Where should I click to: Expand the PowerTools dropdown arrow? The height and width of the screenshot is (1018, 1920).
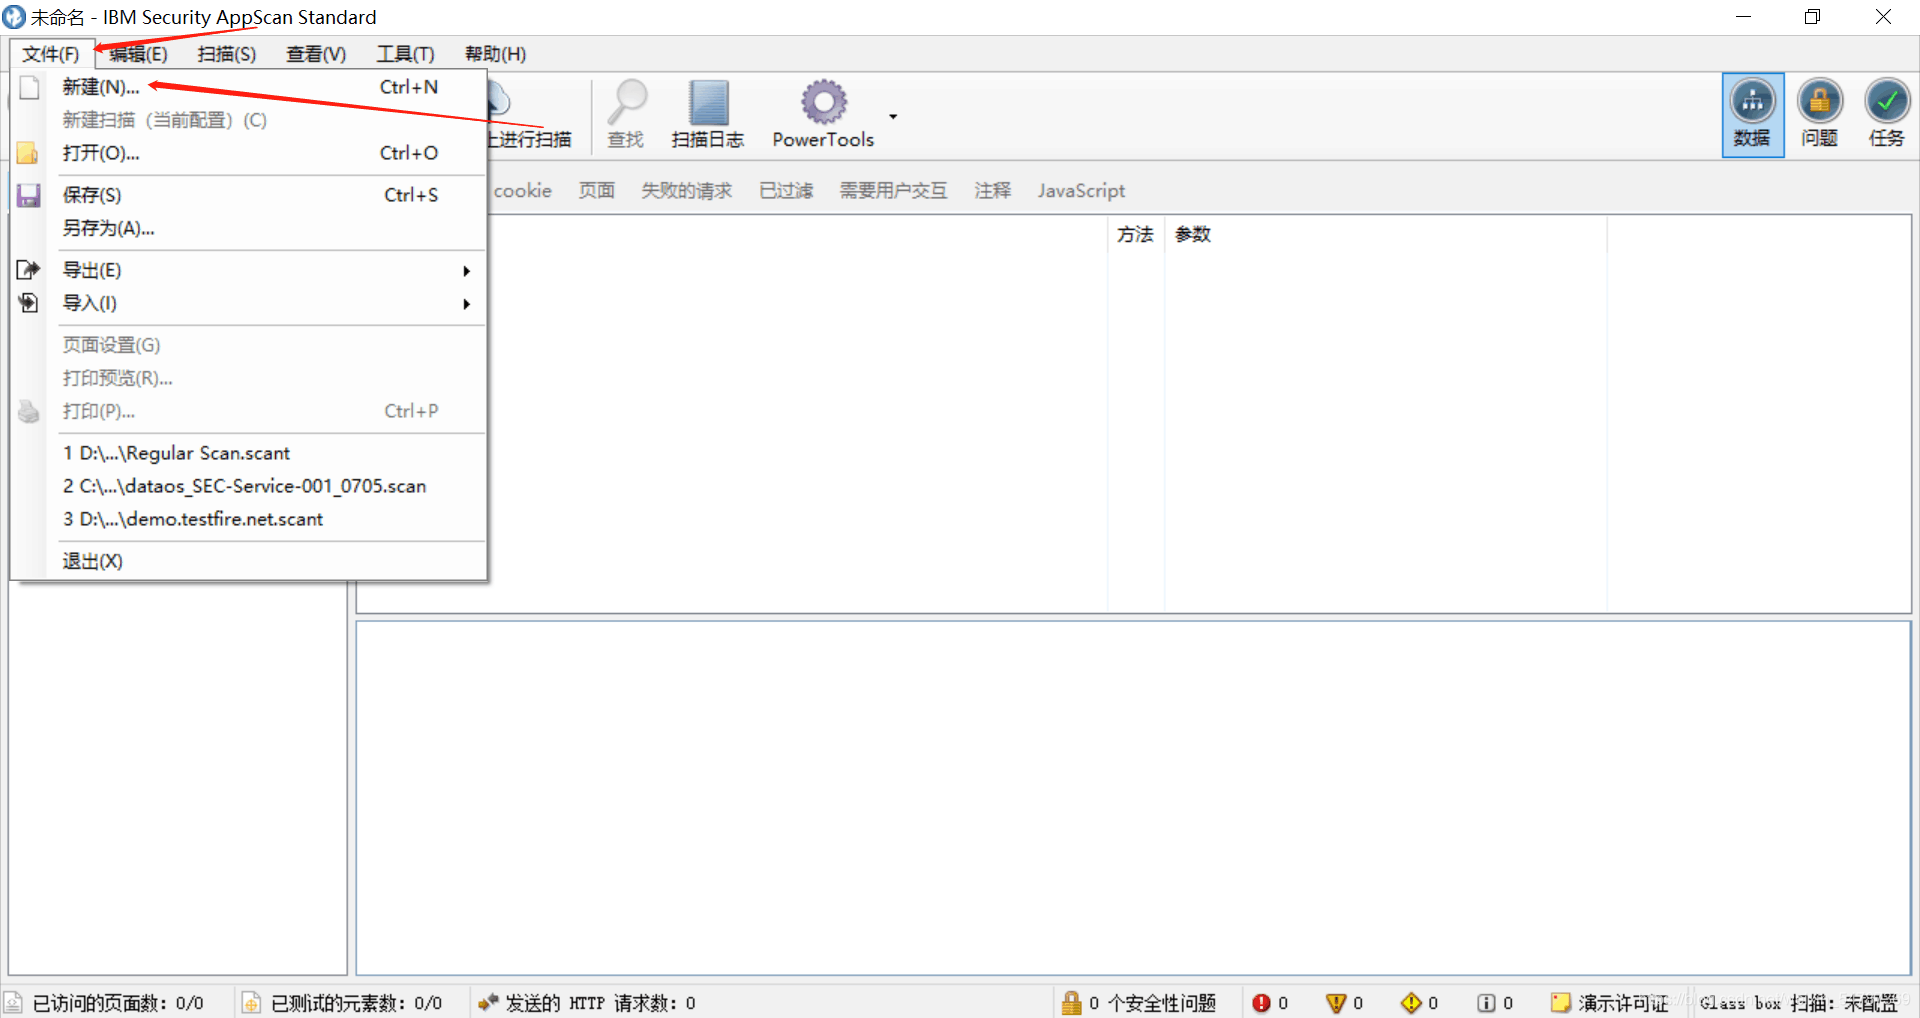tap(893, 117)
